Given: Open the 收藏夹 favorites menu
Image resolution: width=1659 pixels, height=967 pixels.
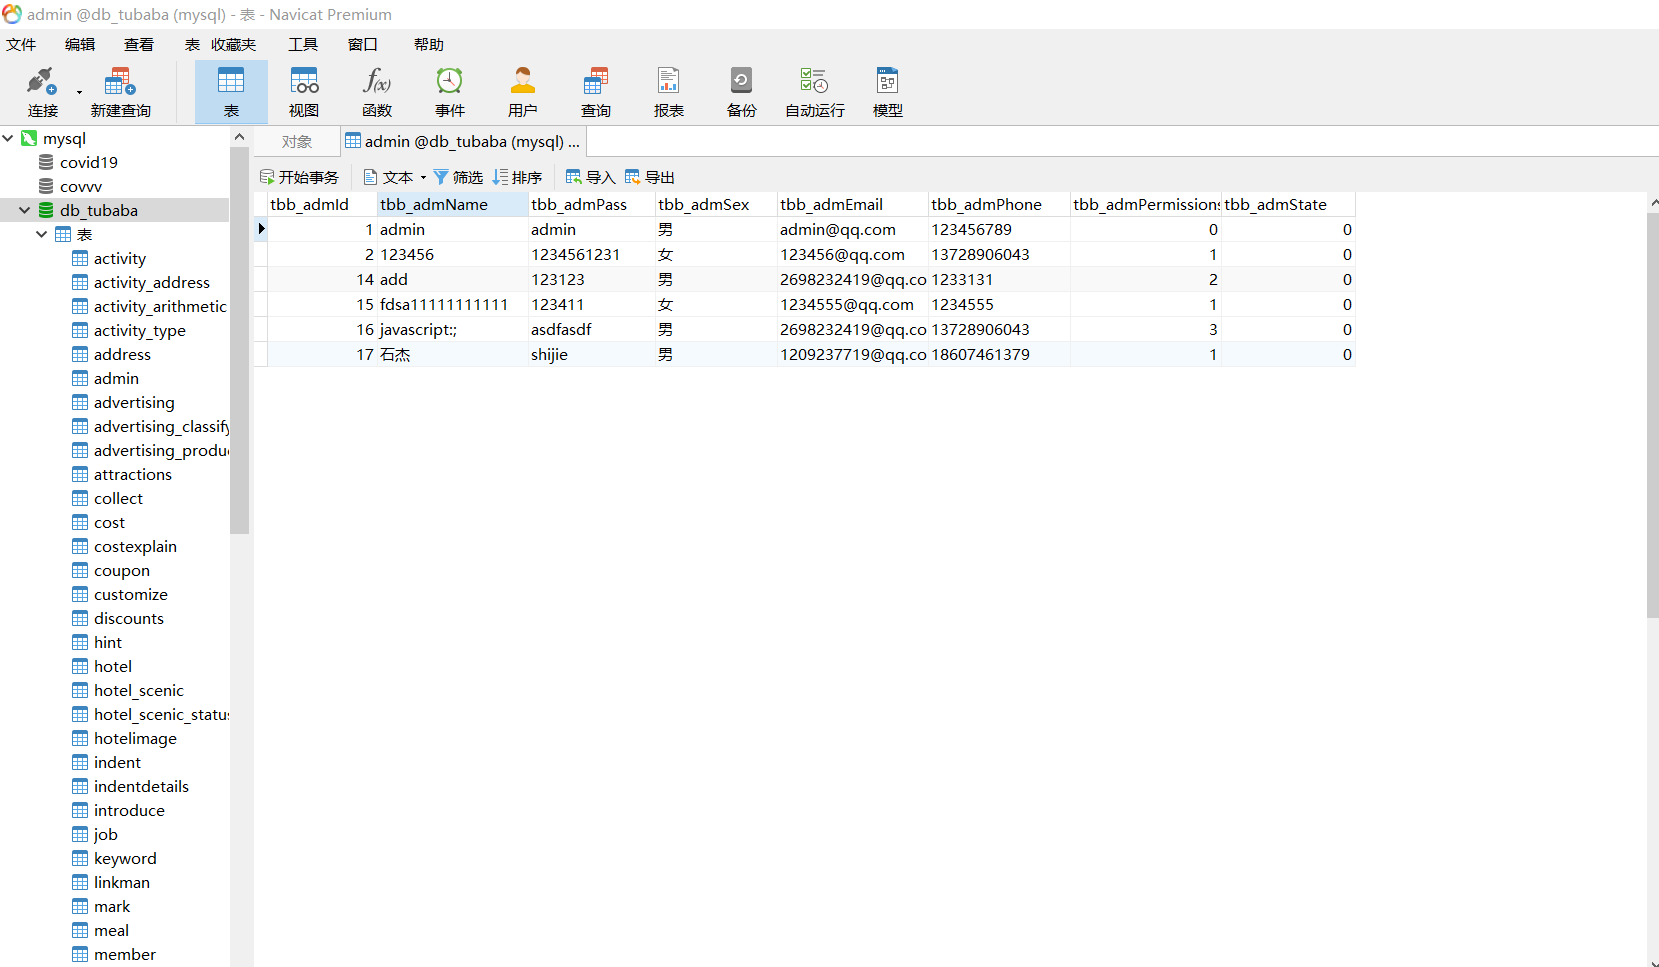Looking at the screenshot, I should [x=234, y=44].
